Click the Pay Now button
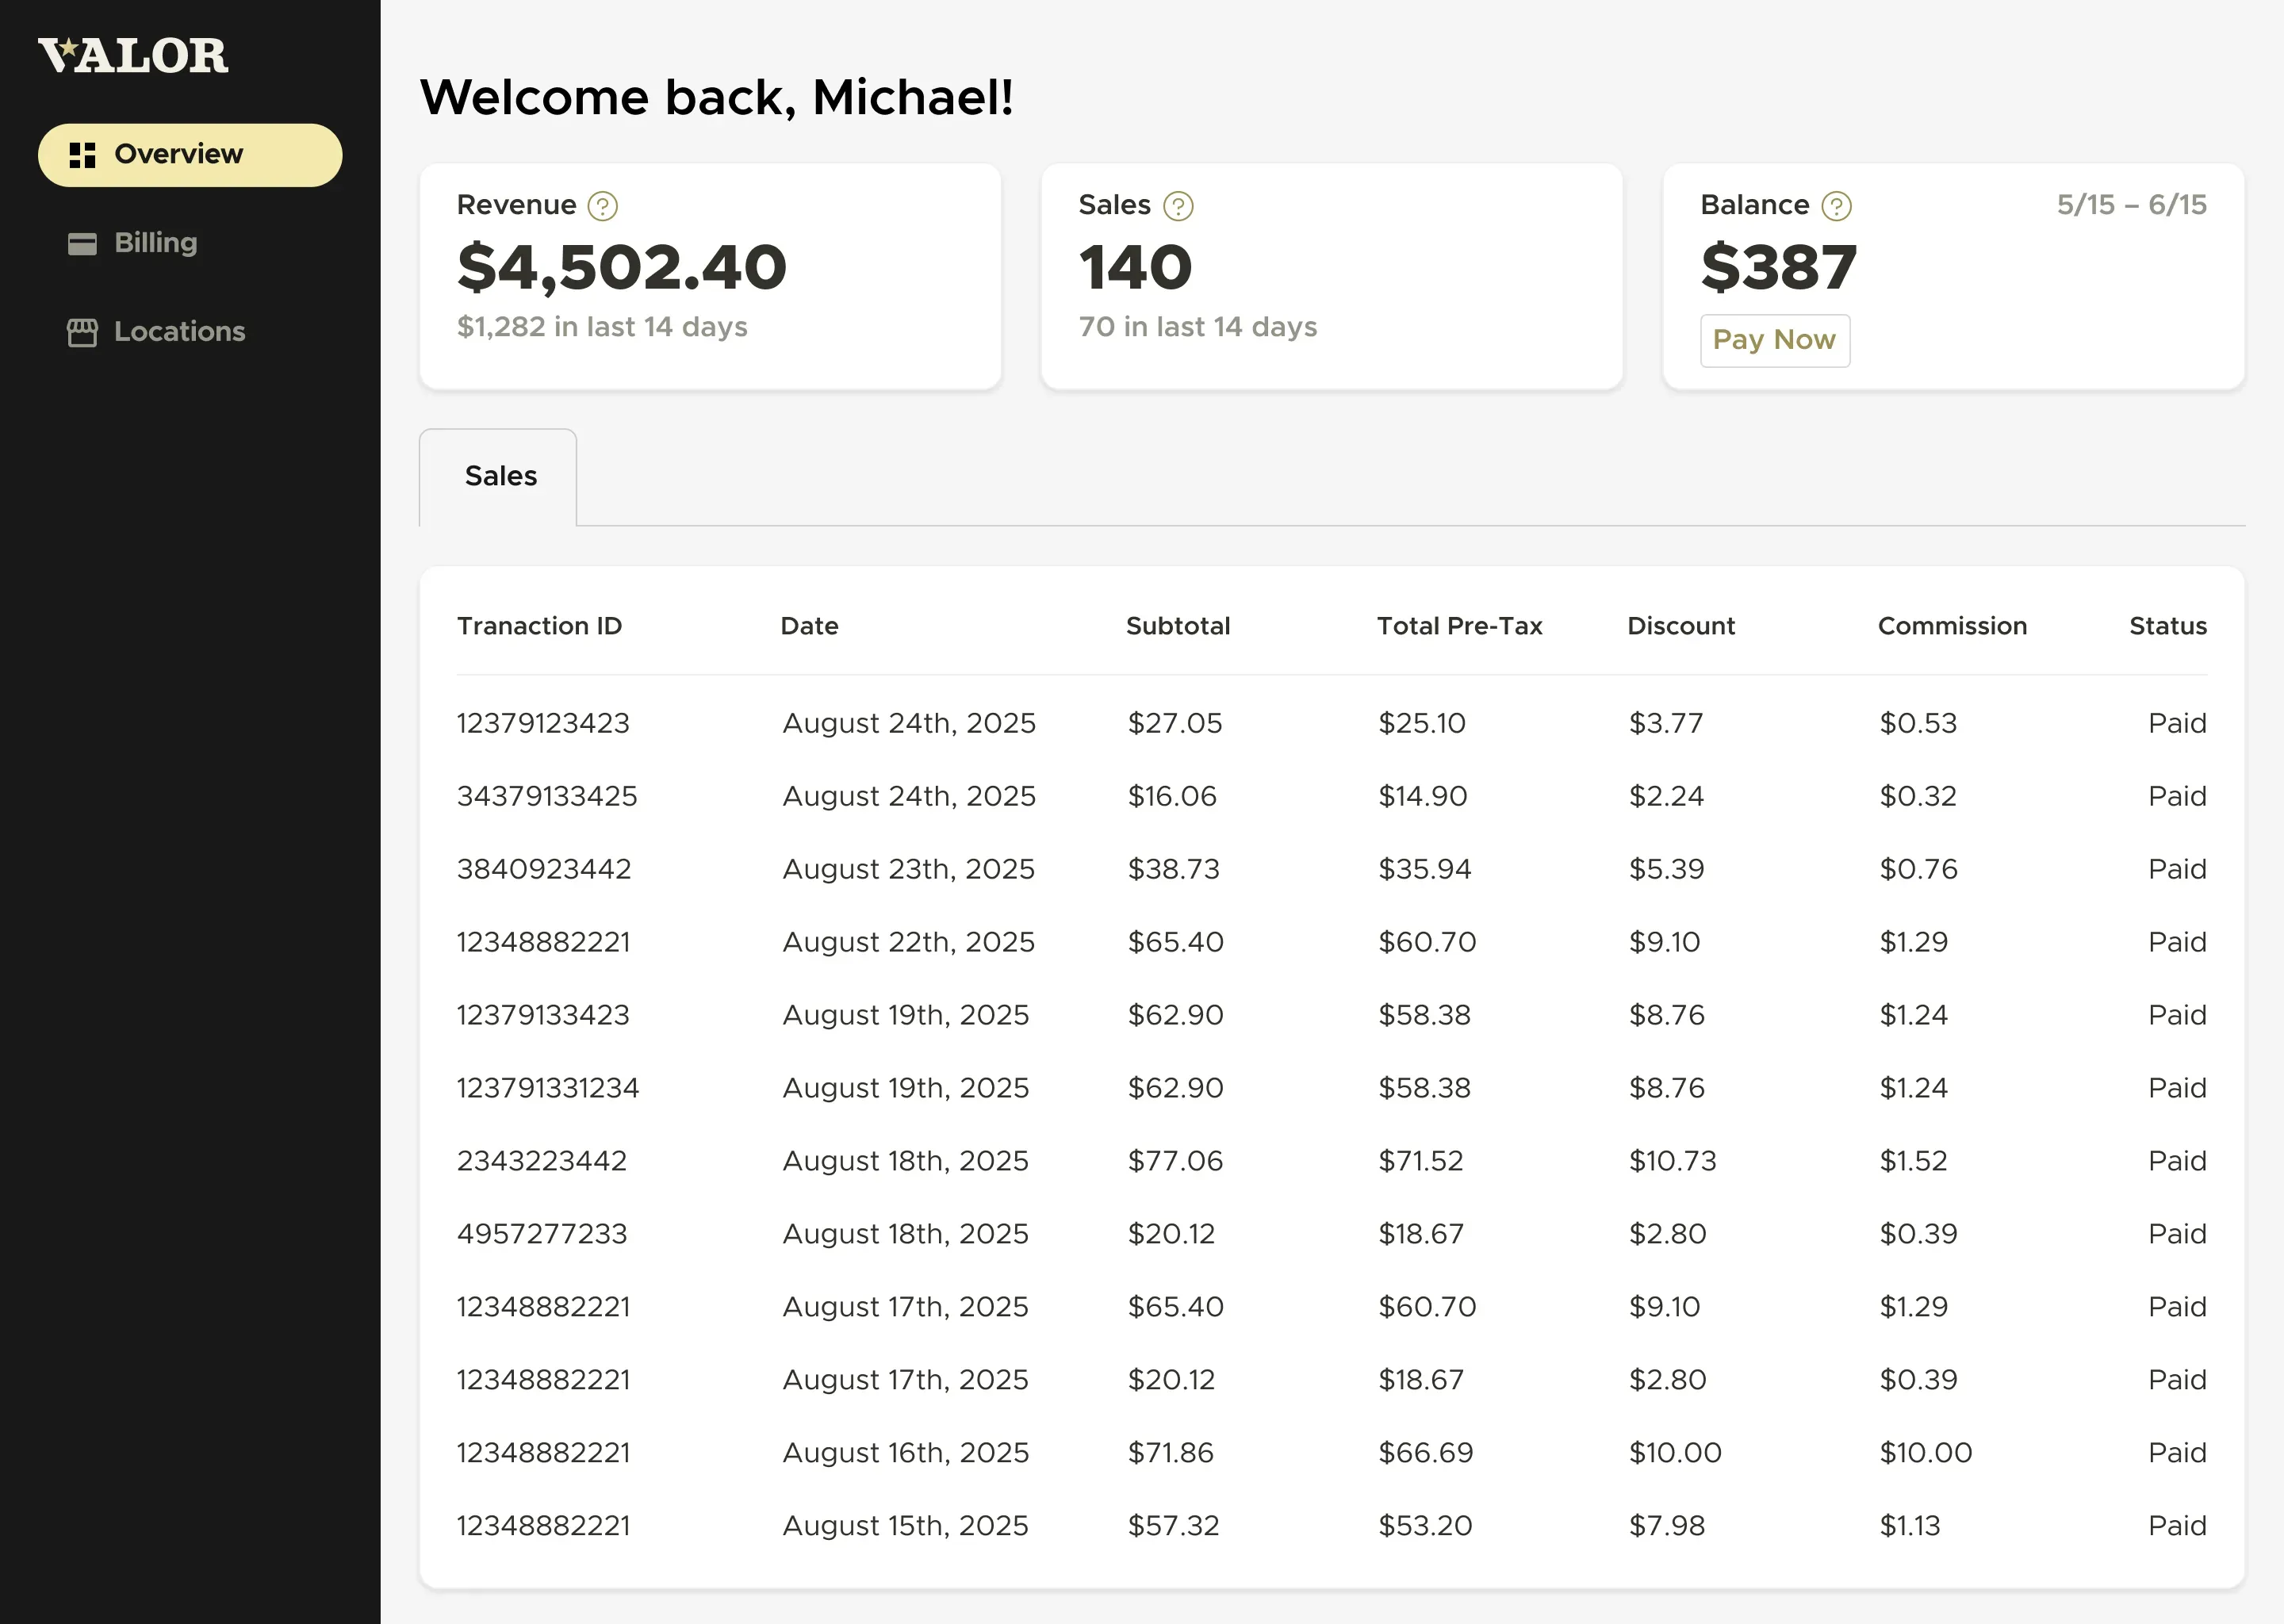This screenshot has height=1624, width=2284. [x=1775, y=340]
